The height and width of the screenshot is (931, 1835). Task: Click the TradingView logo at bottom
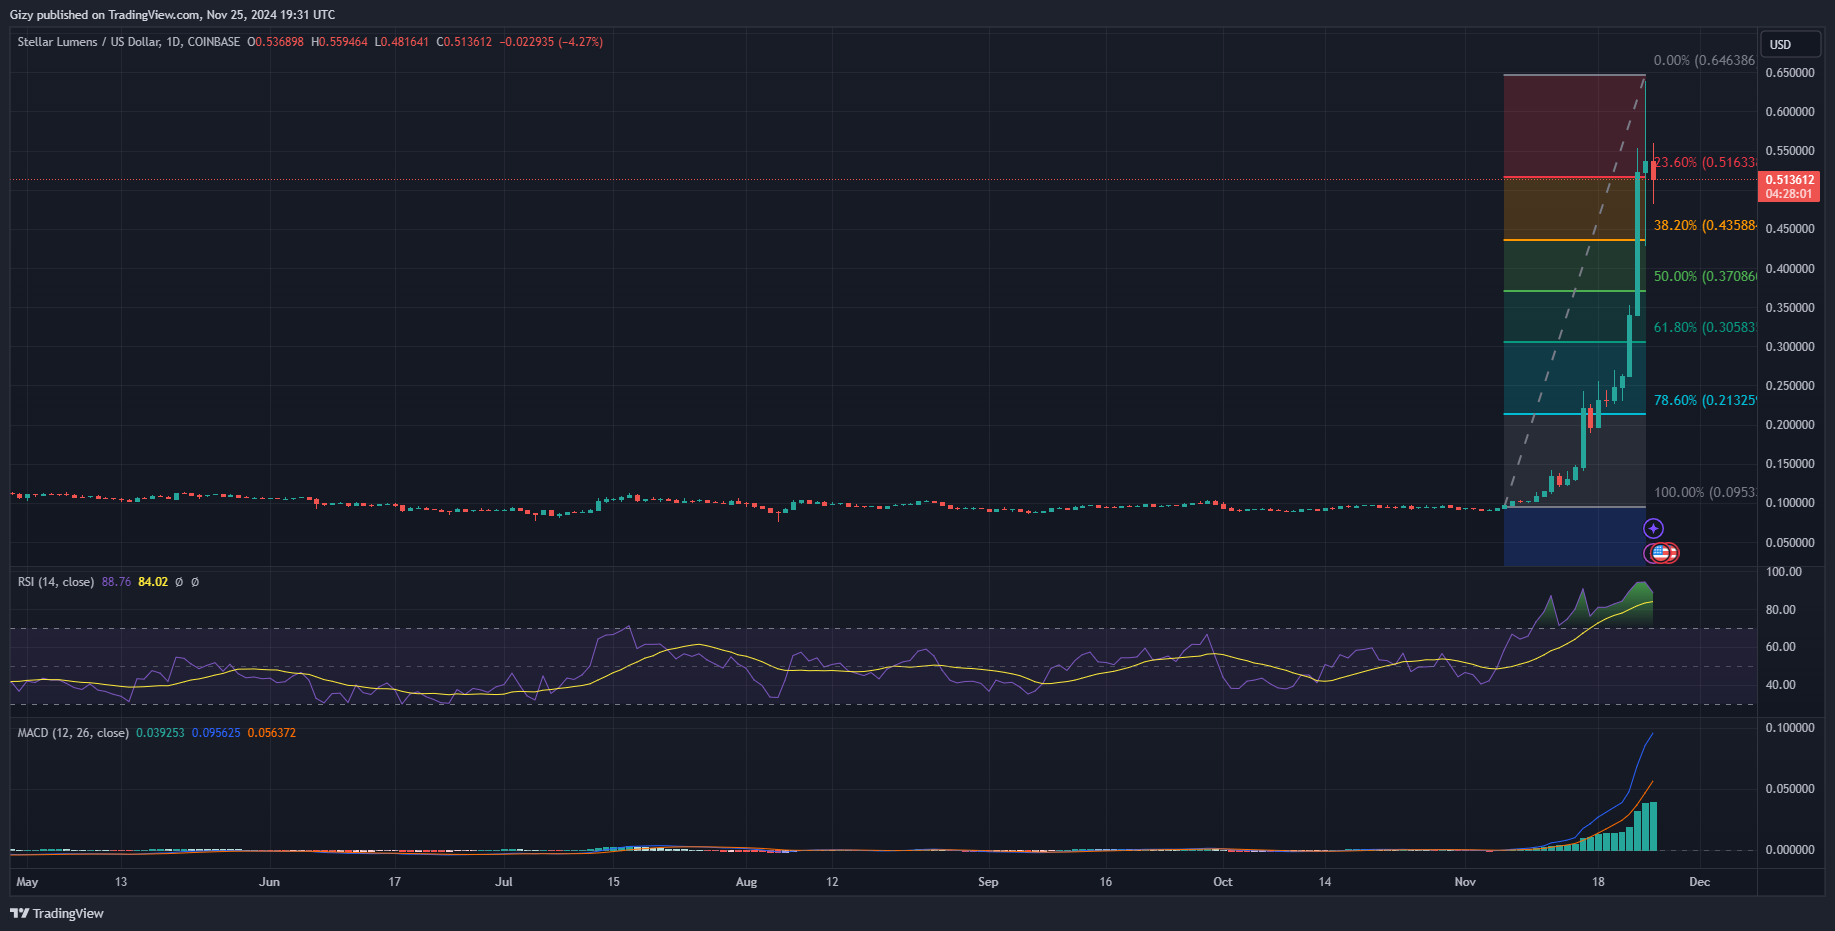point(57,913)
